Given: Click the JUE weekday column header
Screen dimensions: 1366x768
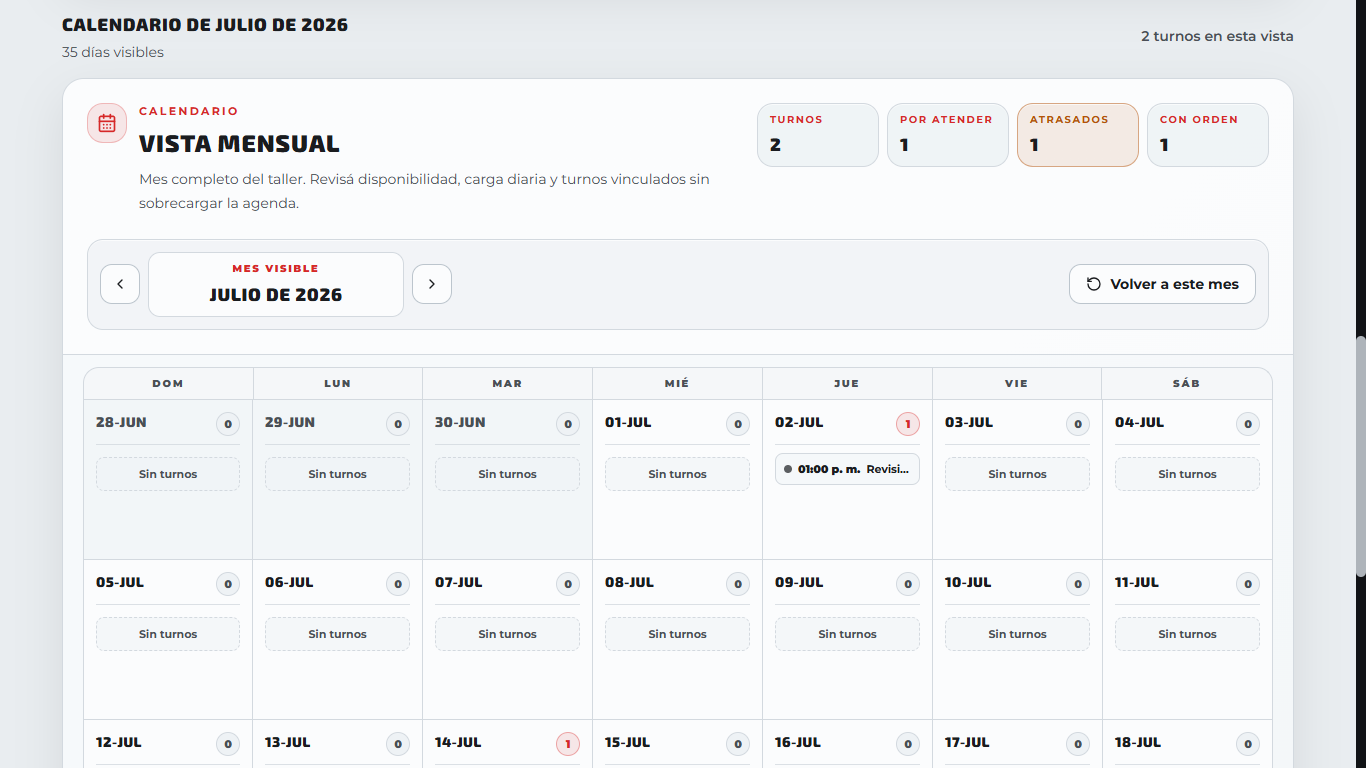Looking at the screenshot, I should (x=847, y=384).
